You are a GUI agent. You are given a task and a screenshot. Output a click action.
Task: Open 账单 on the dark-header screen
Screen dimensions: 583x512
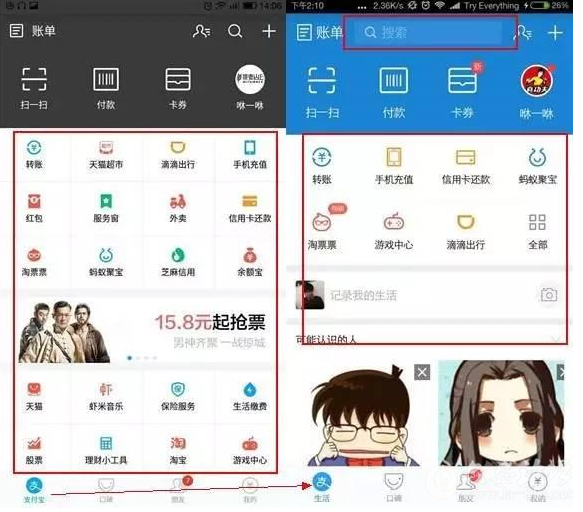pos(33,30)
